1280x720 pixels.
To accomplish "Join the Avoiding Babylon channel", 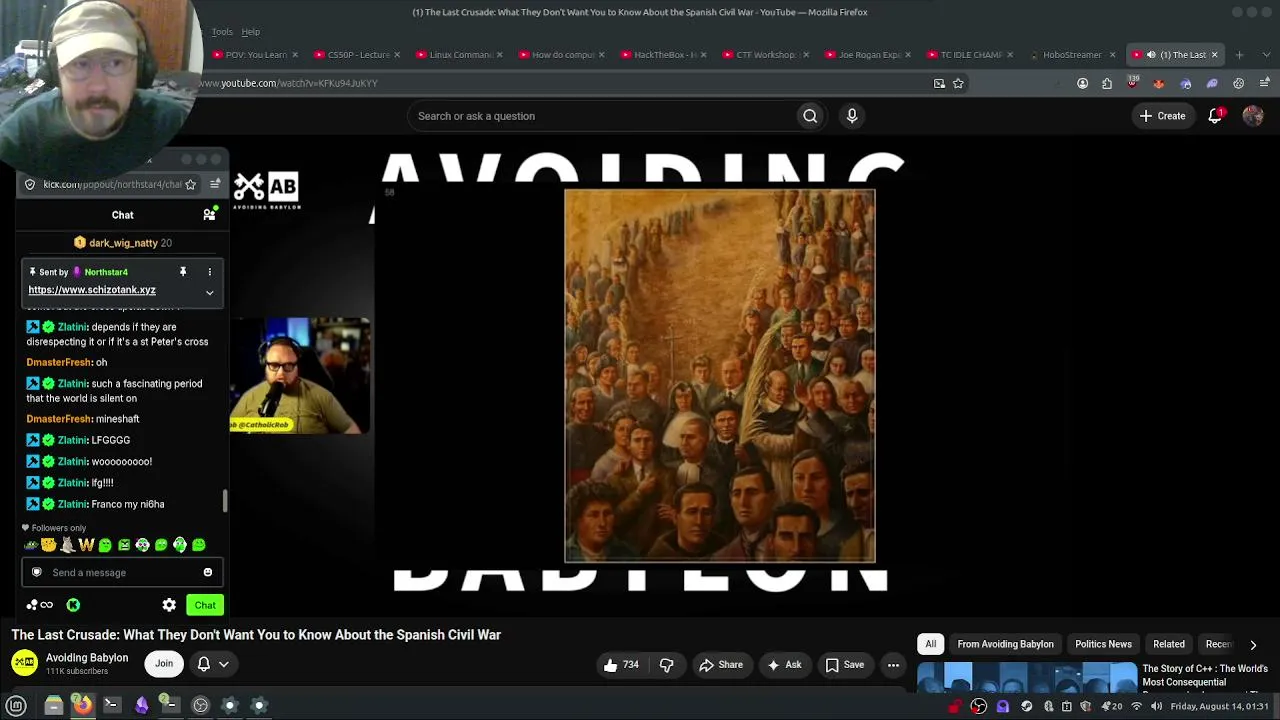I will click(164, 664).
